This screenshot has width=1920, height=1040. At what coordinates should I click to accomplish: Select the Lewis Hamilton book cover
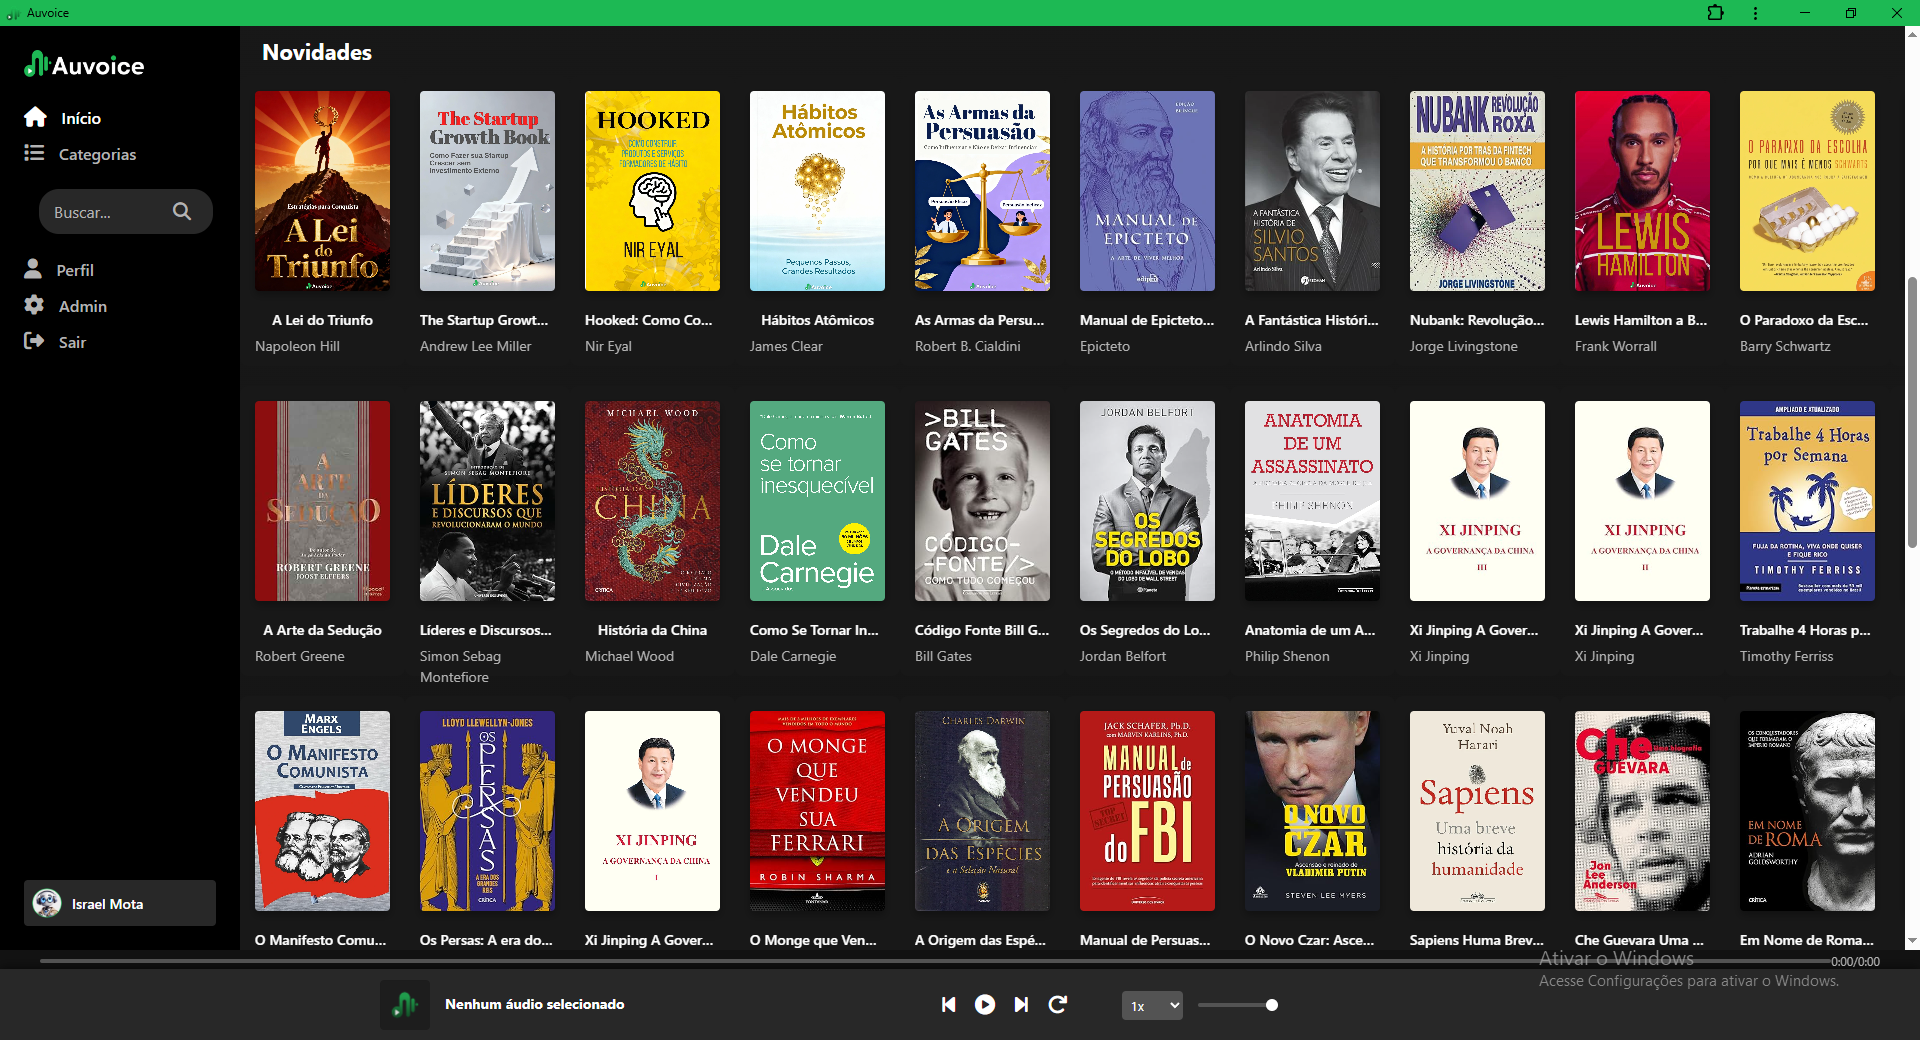pyautogui.click(x=1642, y=191)
